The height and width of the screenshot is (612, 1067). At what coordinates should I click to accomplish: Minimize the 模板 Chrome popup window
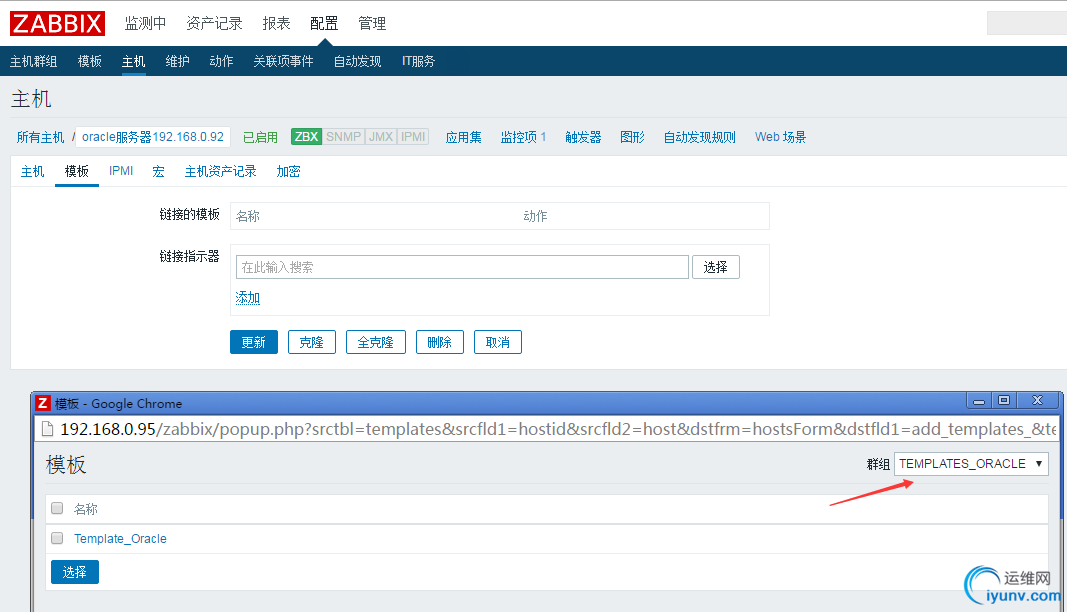[979, 400]
